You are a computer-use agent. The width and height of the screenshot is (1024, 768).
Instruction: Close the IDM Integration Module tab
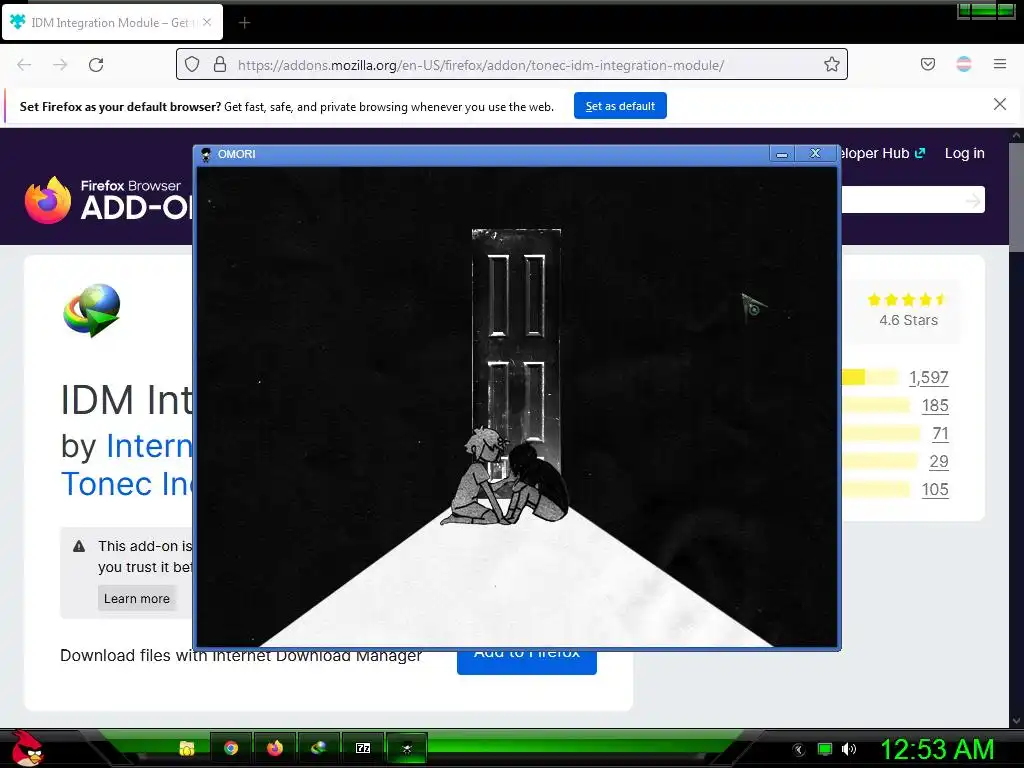(207, 22)
